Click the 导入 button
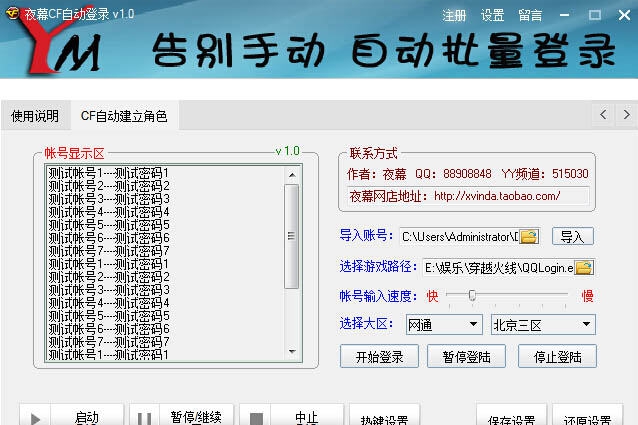The image size is (638, 425). 572,236
